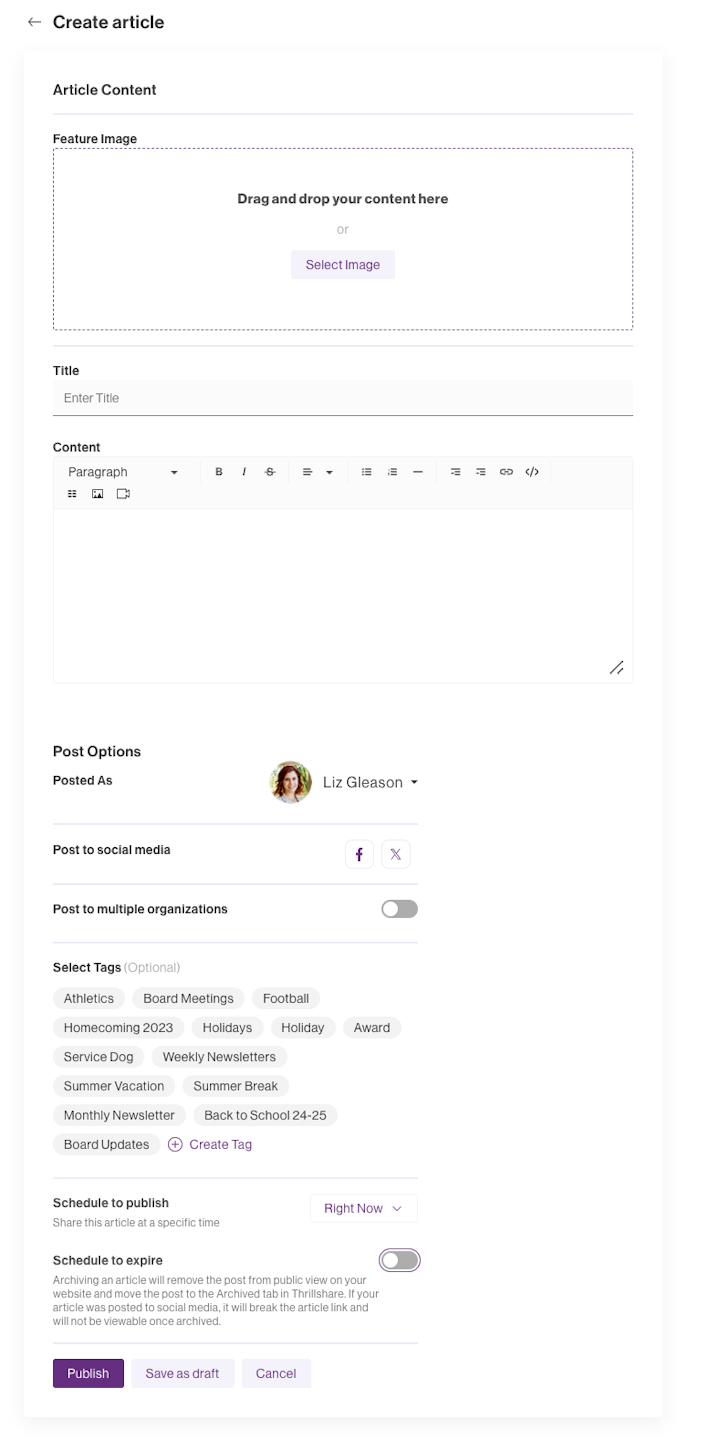Insert an image into content
The image size is (706, 1440).
tap(98, 494)
